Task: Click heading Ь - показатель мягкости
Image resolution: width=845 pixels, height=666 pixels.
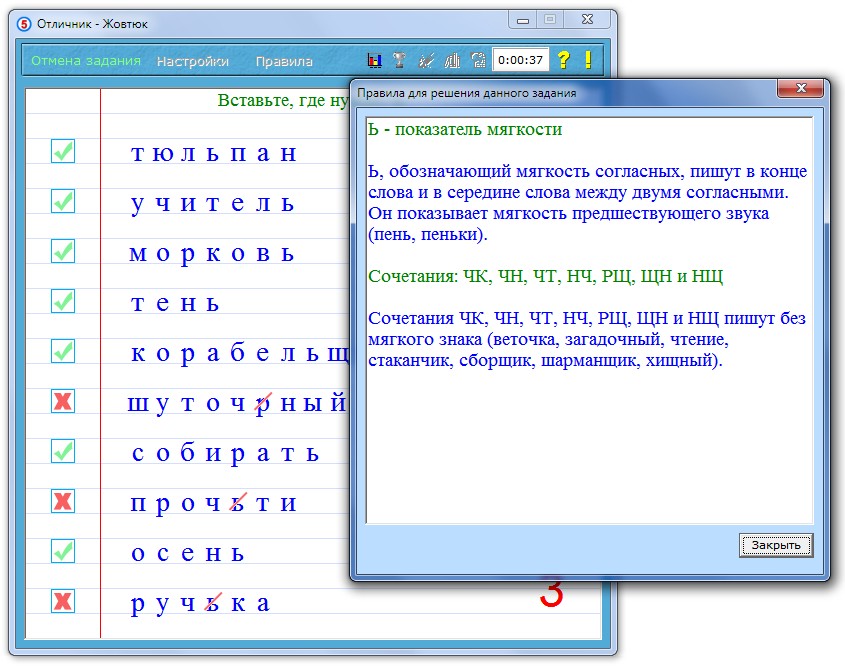Action: click(465, 129)
